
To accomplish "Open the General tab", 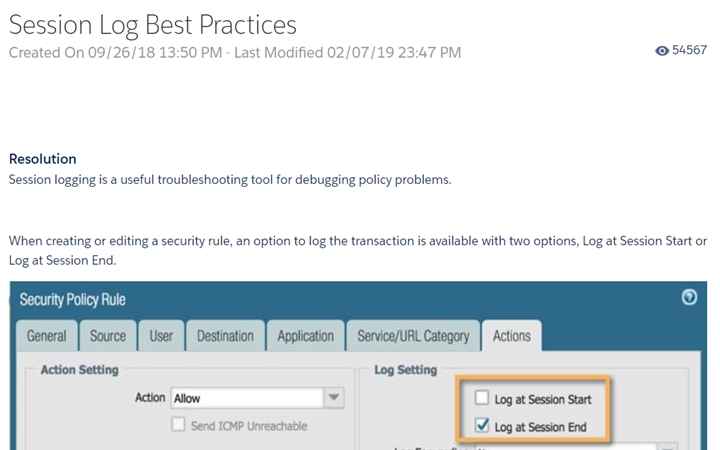I will (x=46, y=336).
